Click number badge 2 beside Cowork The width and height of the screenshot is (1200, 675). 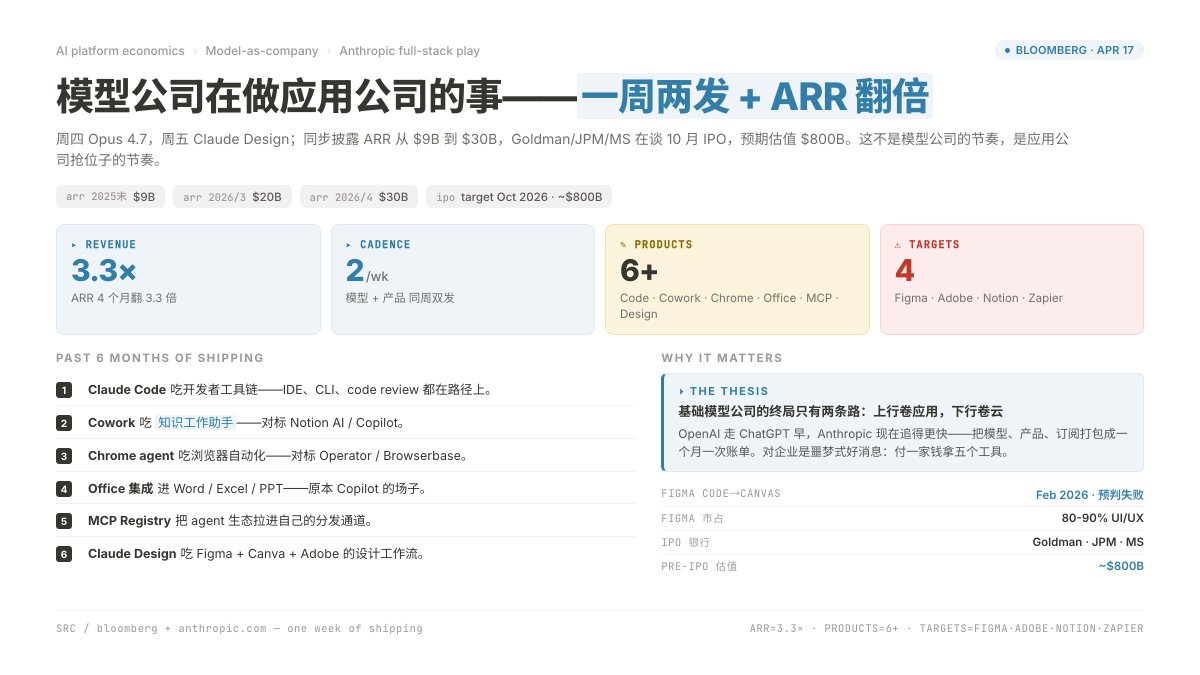64,423
